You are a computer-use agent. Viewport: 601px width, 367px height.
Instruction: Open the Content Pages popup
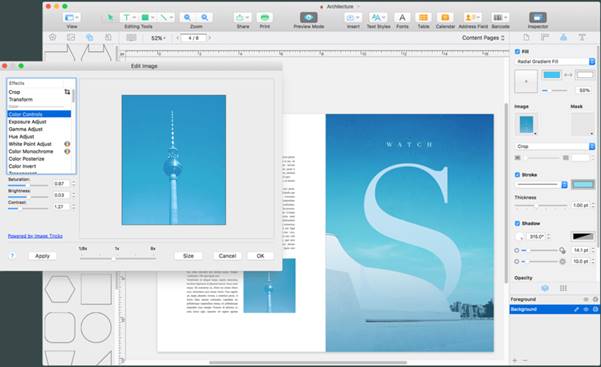(x=483, y=38)
